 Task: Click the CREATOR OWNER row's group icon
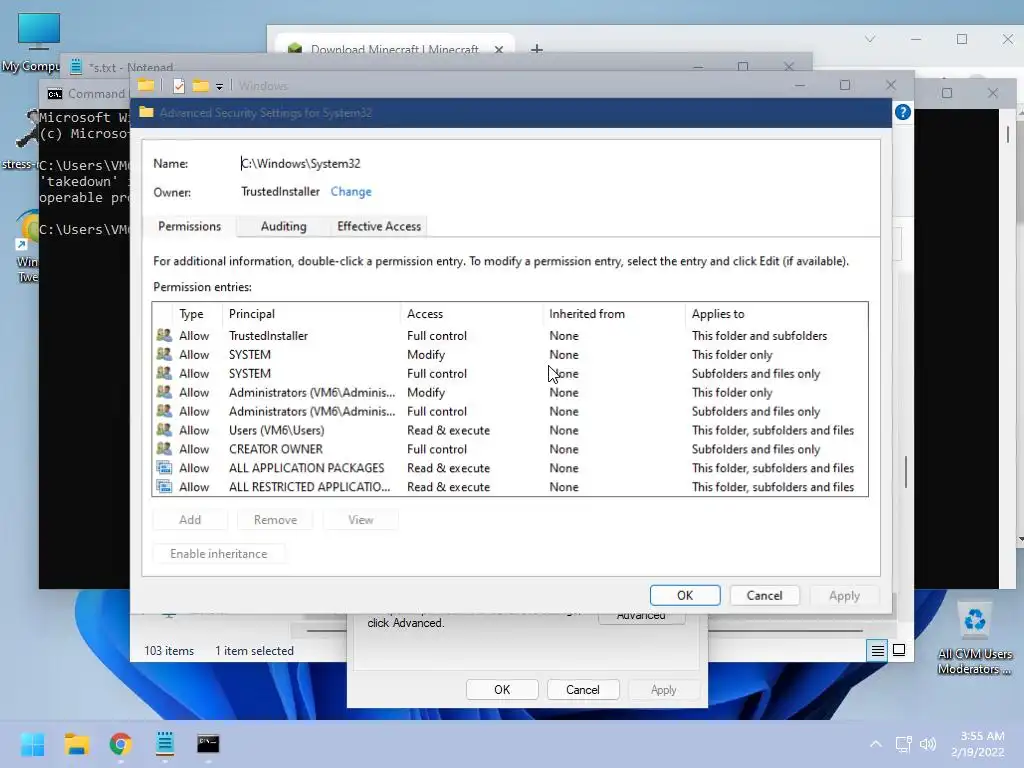click(x=164, y=449)
